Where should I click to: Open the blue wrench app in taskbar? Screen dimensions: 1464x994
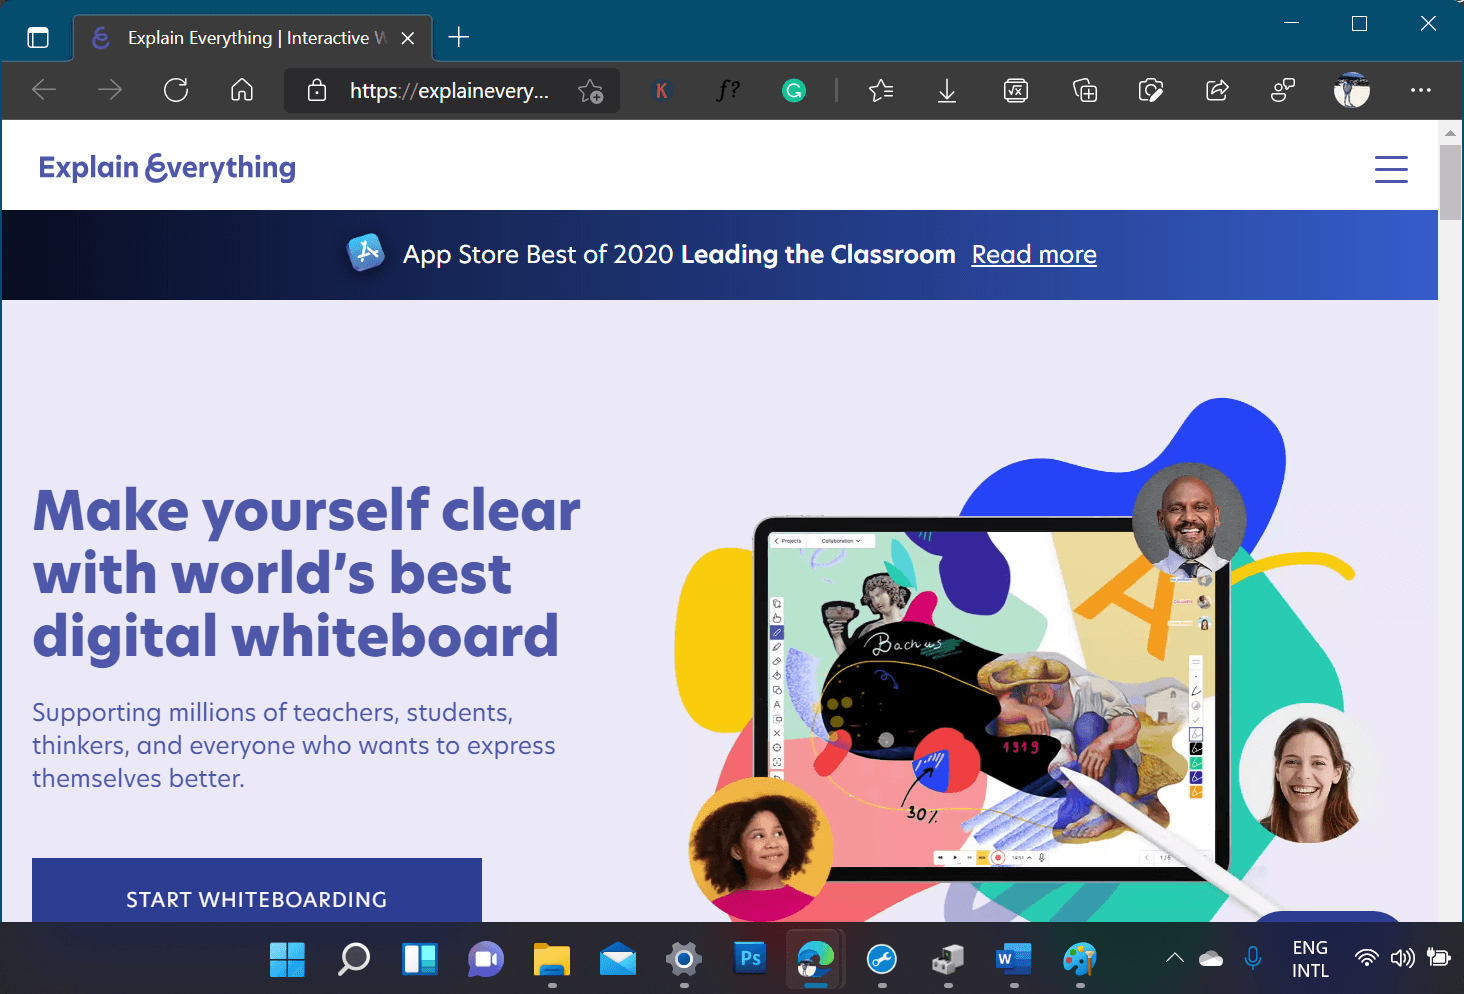click(x=882, y=960)
